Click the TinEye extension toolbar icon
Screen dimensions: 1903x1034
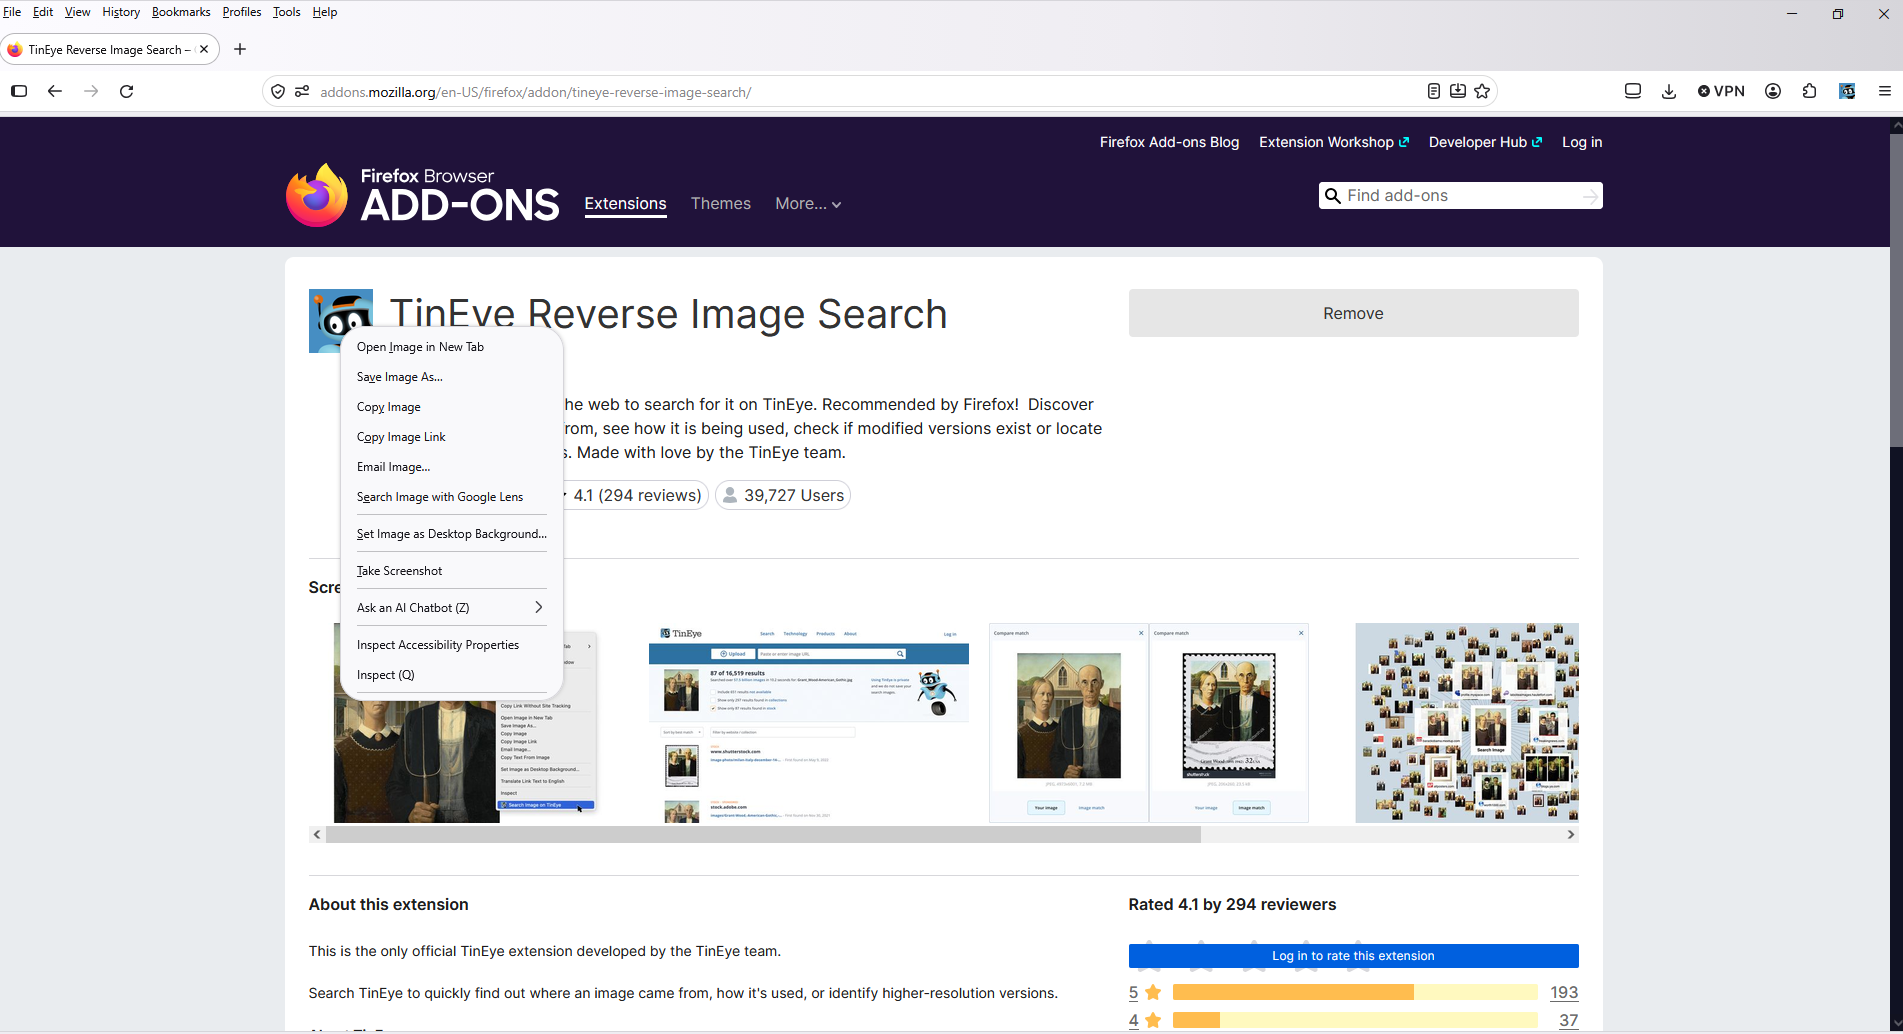1847,91
